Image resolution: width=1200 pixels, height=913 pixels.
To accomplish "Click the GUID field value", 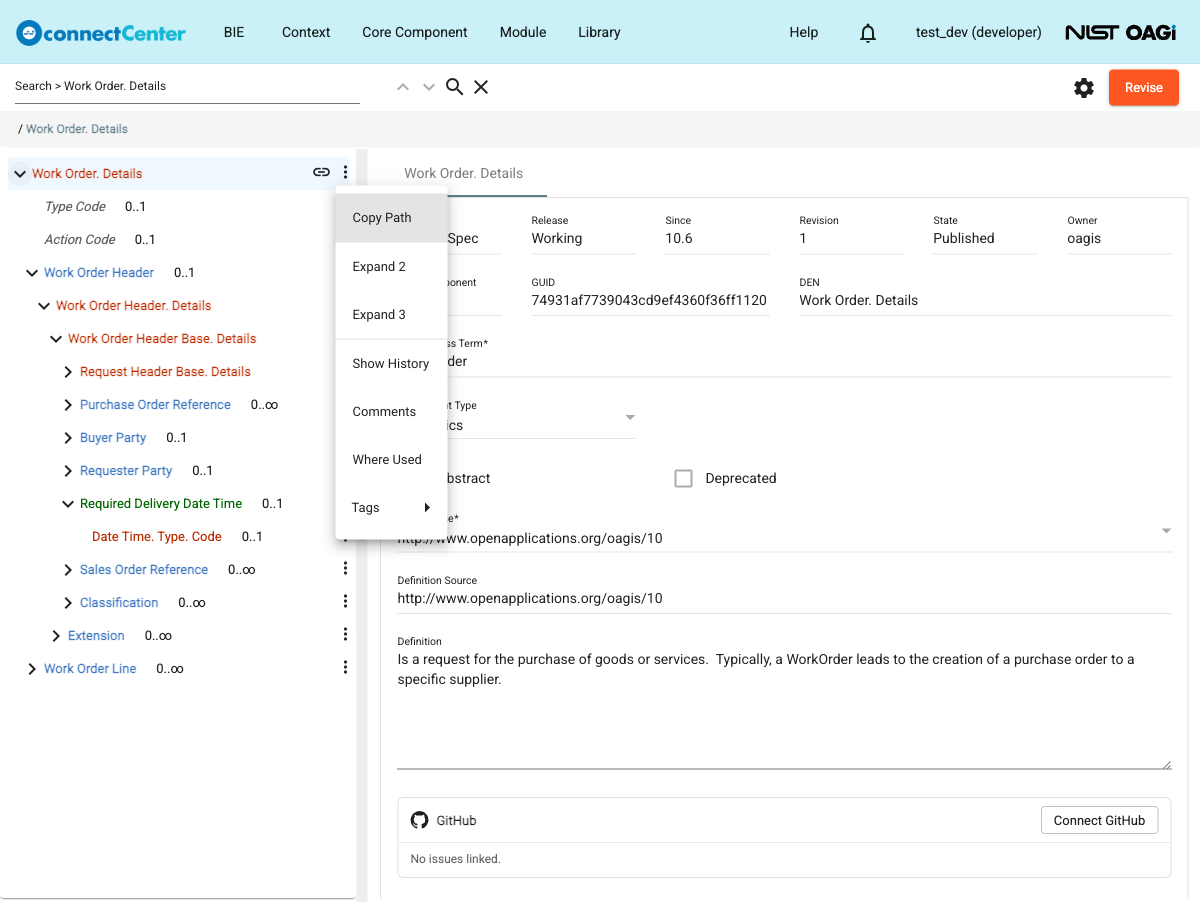I will tap(649, 300).
